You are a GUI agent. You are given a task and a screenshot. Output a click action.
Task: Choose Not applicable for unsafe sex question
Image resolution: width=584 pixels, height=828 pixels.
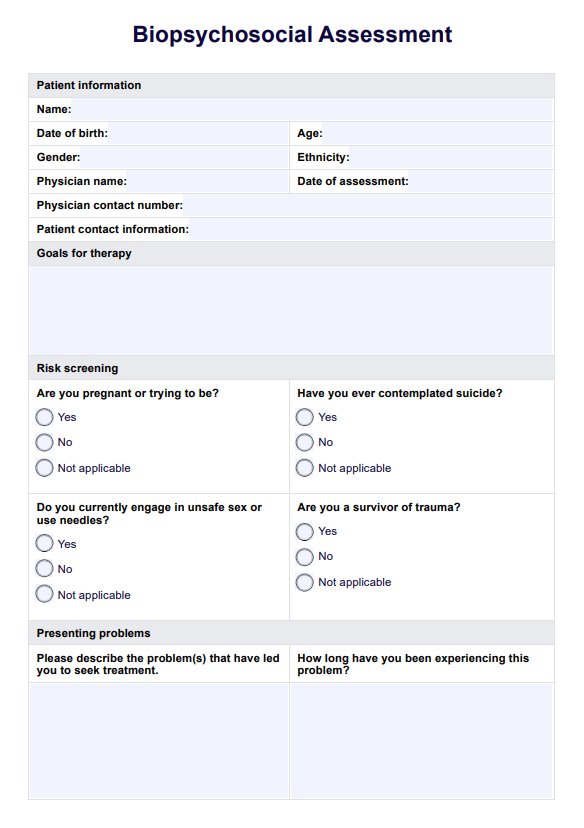(x=44, y=594)
